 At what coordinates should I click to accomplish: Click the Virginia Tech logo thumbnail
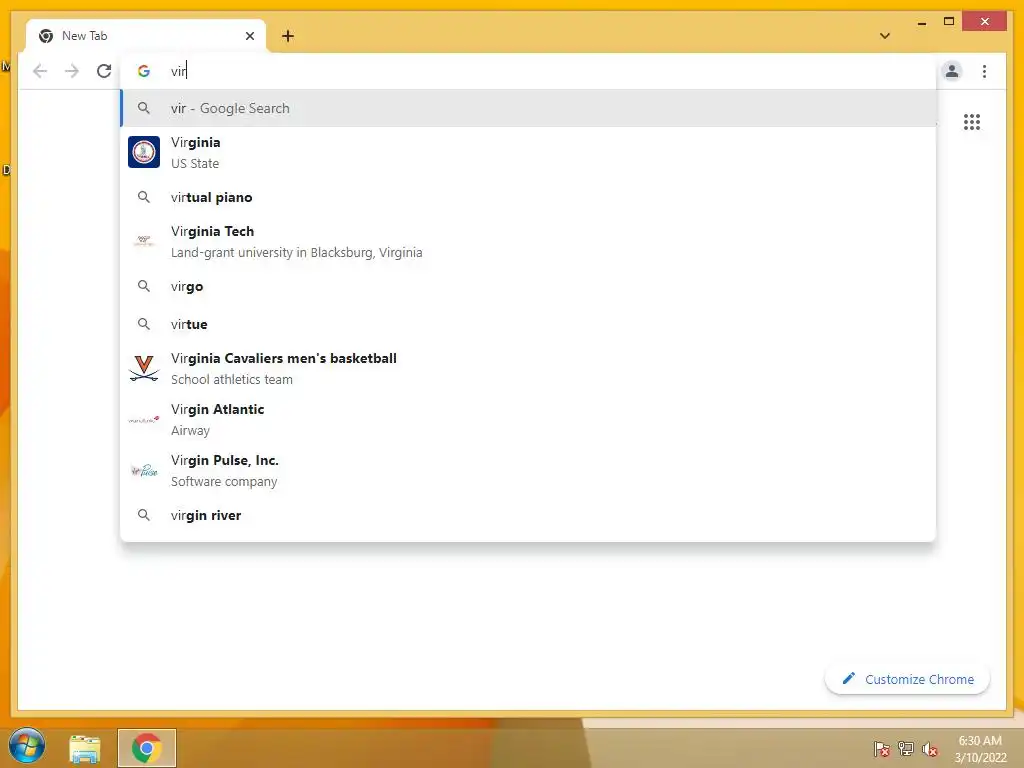(144, 242)
